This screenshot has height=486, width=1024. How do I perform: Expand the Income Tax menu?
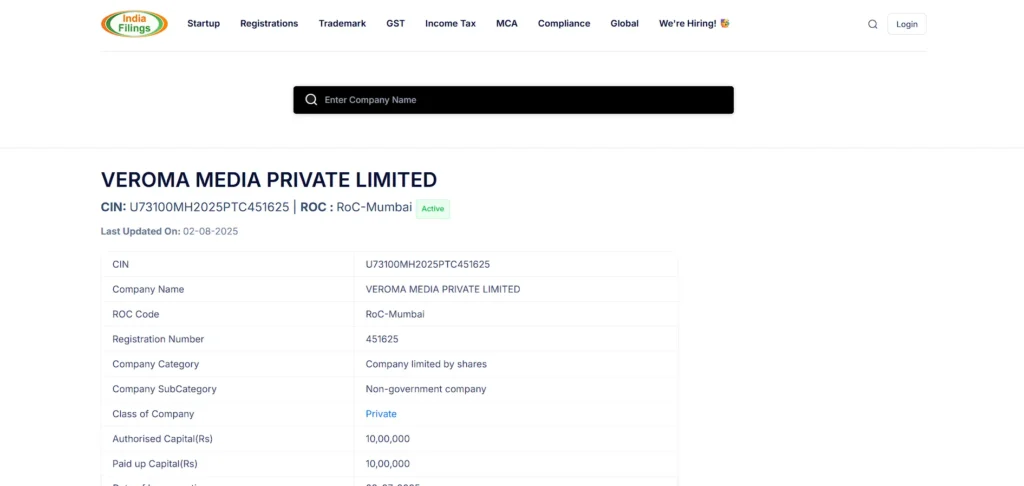[450, 24]
